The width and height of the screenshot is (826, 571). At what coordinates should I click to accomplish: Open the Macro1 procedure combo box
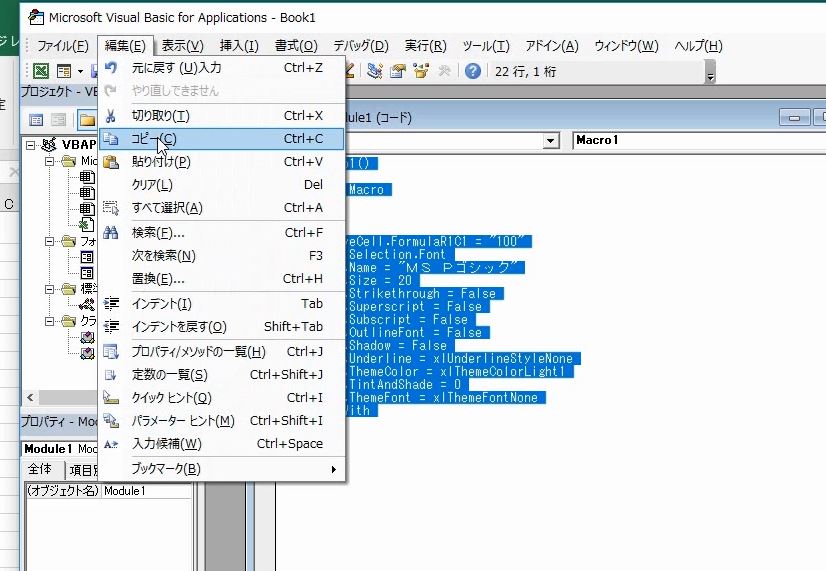(x=699, y=141)
